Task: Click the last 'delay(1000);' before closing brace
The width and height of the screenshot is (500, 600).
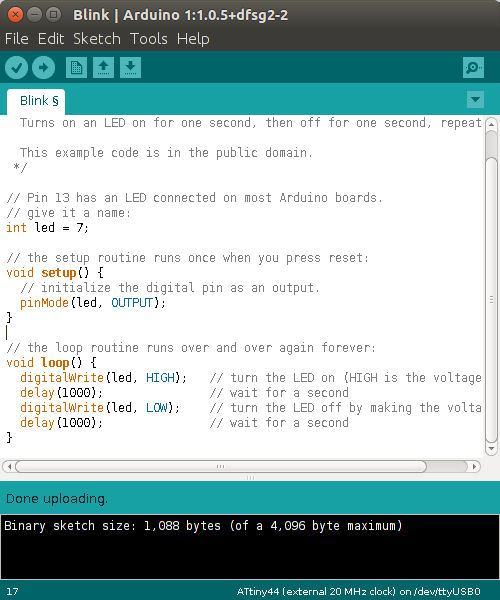Action: coord(61,422)
